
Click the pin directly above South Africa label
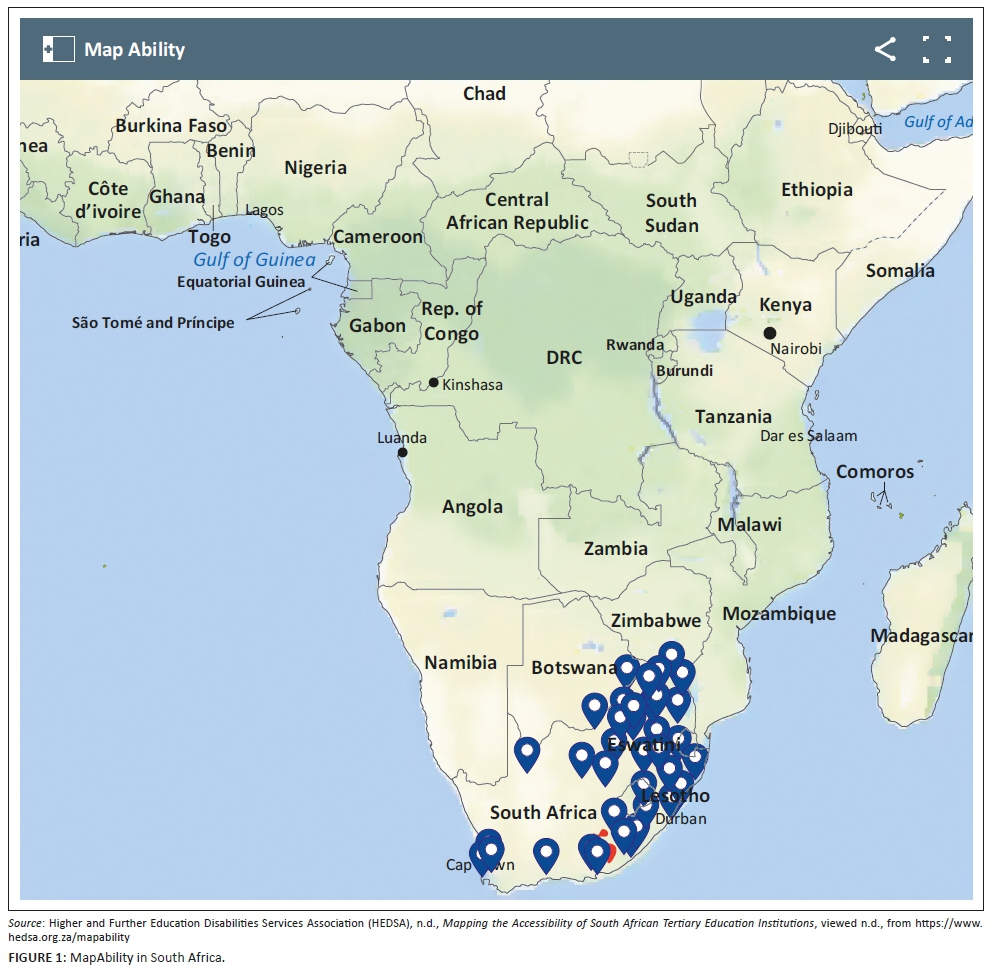[x=582, y=757]
